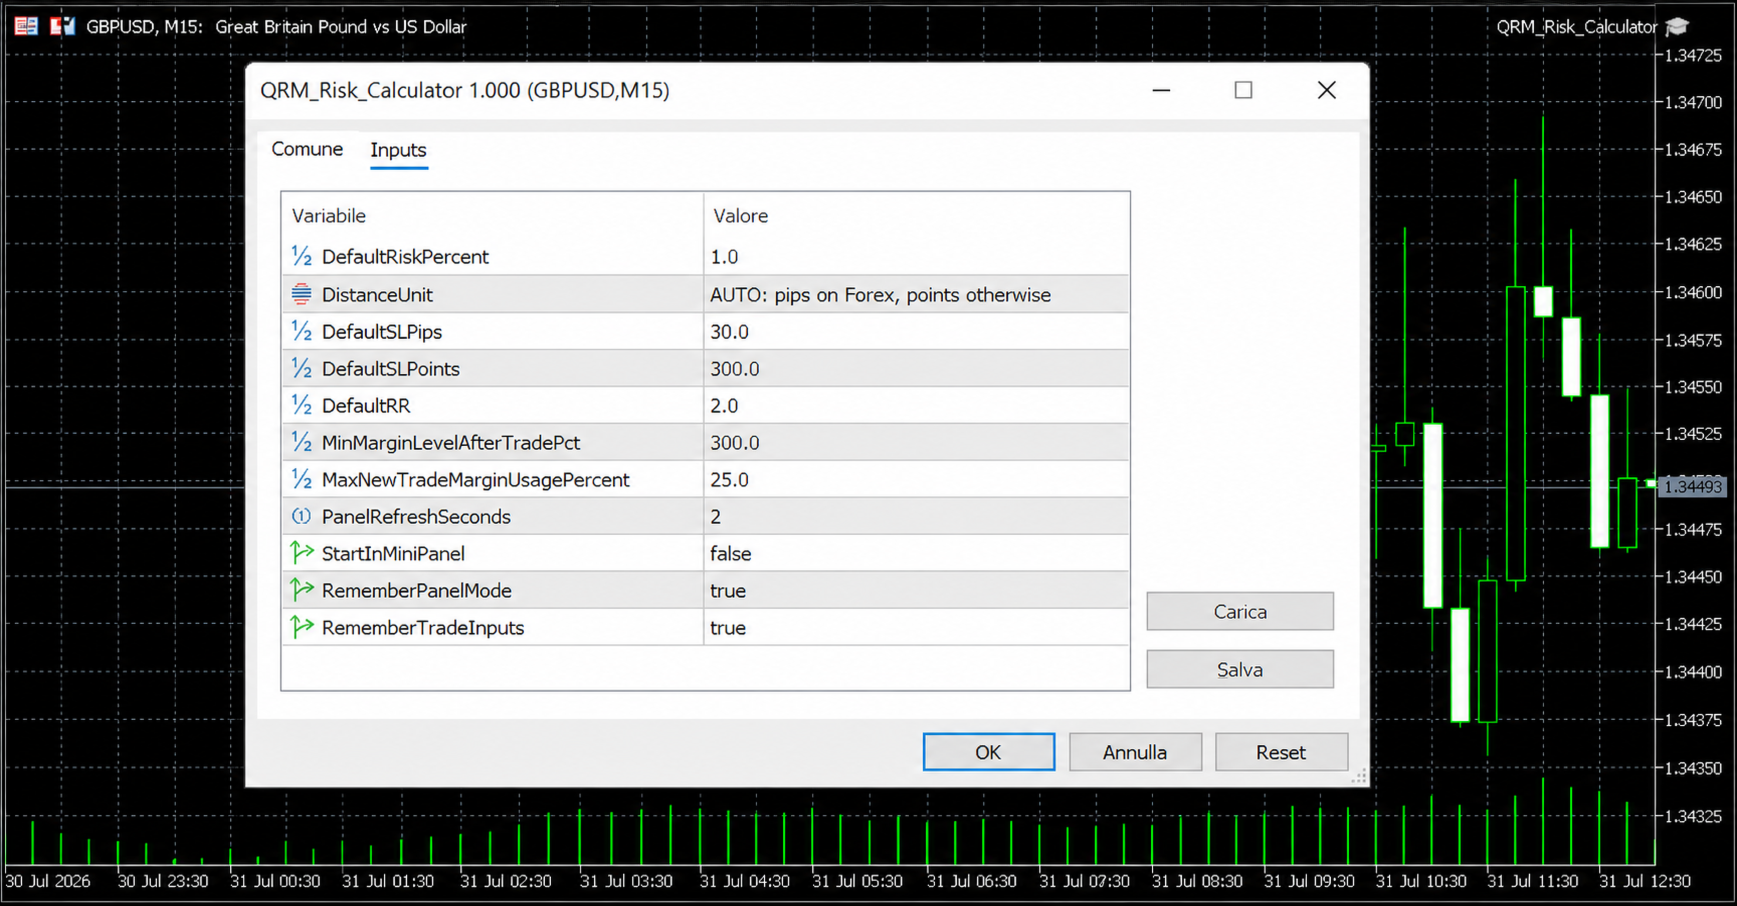
Task: Cancel the dialog with Annulla
Action: (x=1135, y=752)
